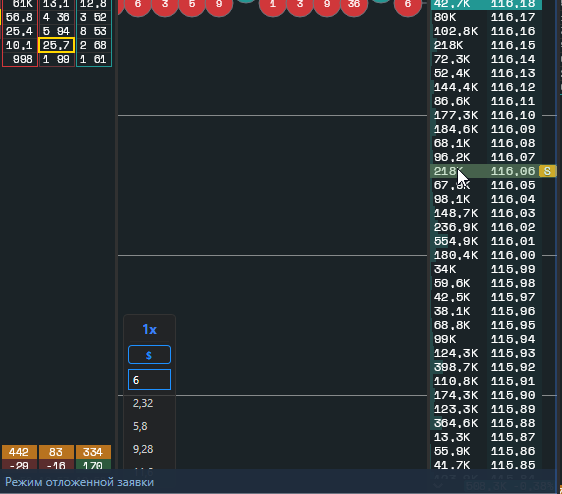Focus the volume input field showing 6
The height and width of the screenshot is (494, 562).
coord(149,380)
